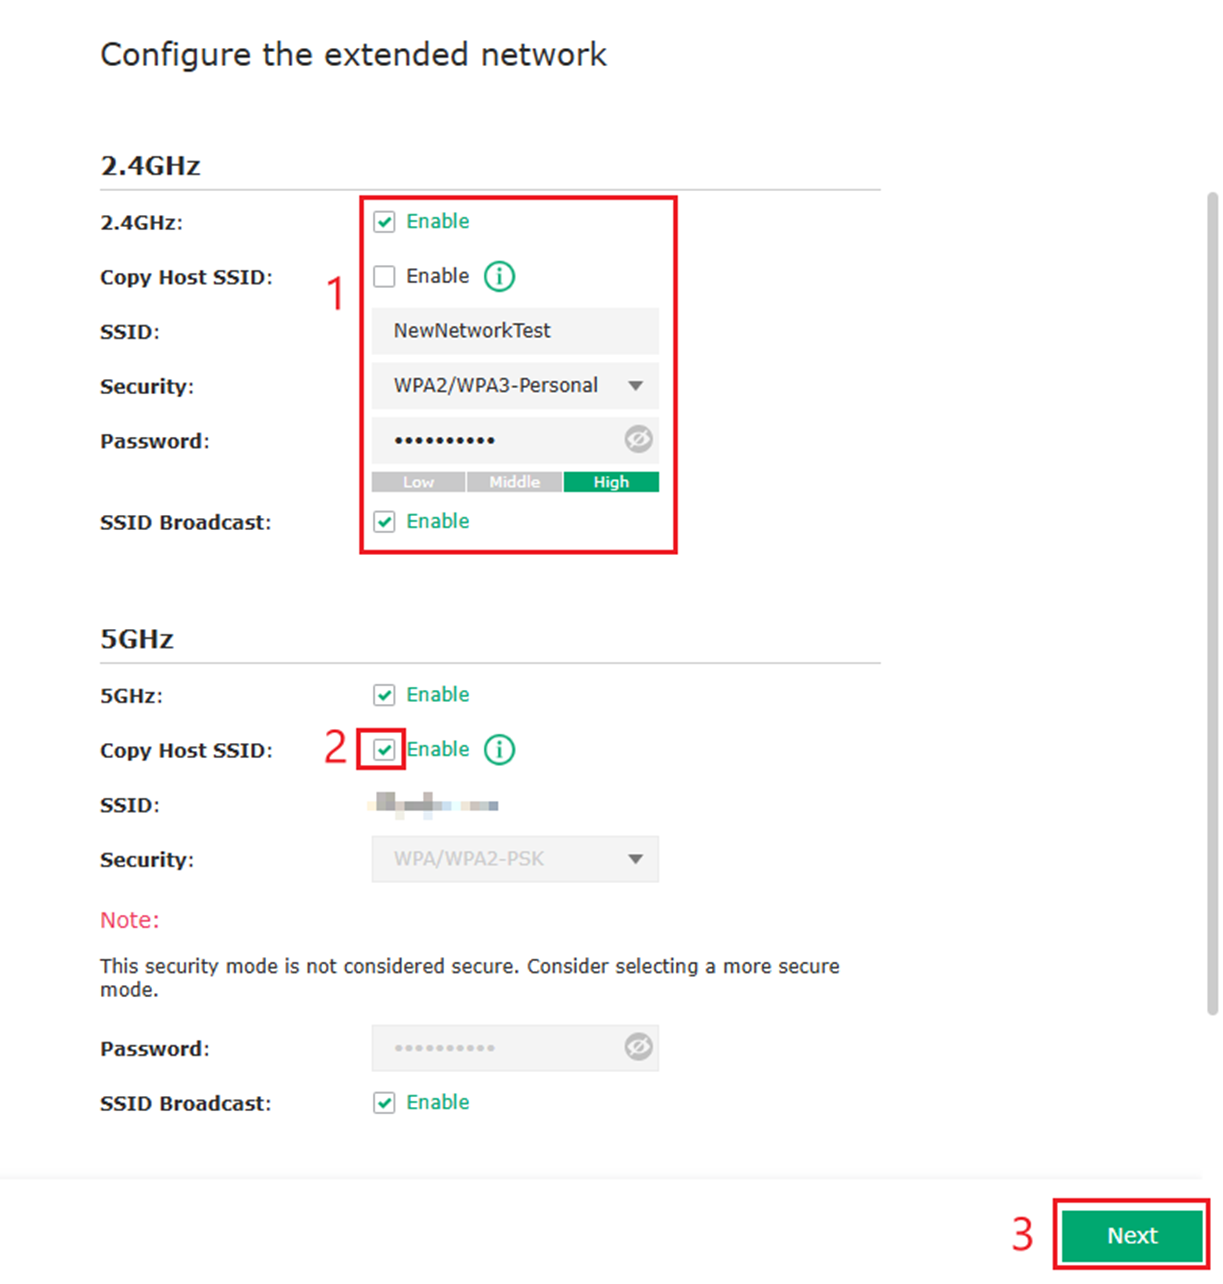Image resolution: width=1223 pixels, height=1284 pixels.
Task: Enable Copy Host SSID for 2.4GHz
Action: [384, 276]
